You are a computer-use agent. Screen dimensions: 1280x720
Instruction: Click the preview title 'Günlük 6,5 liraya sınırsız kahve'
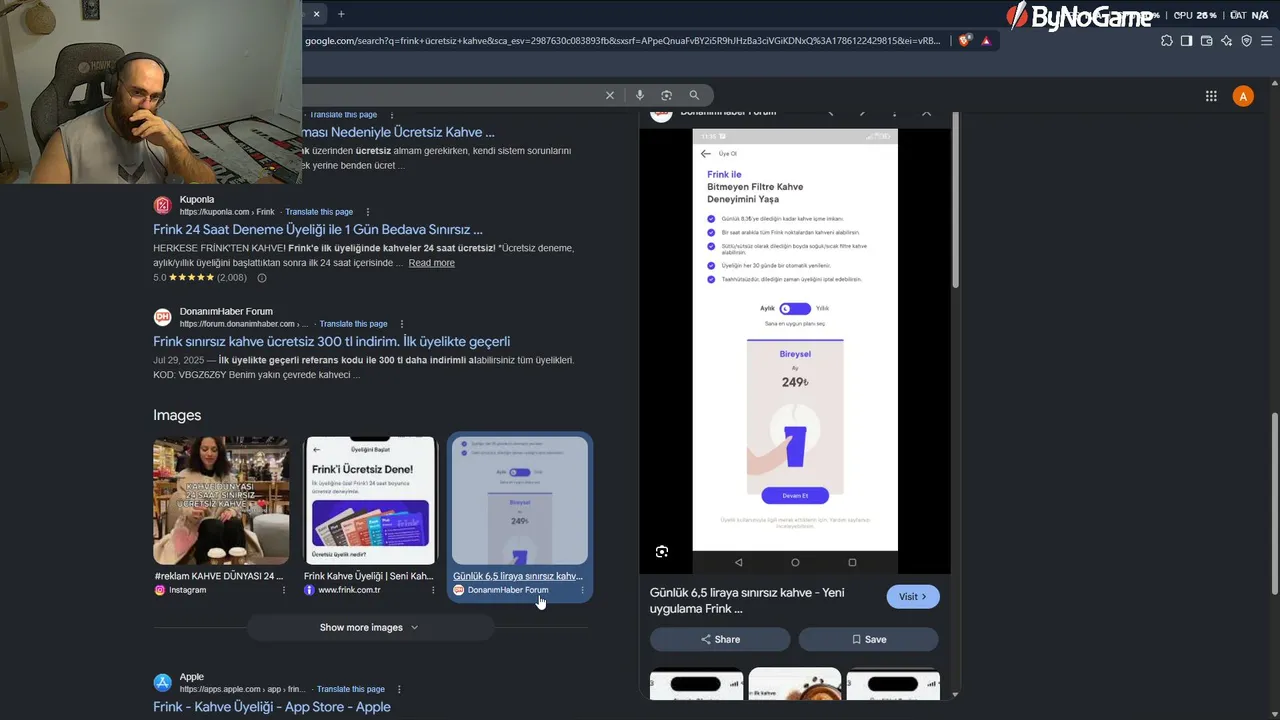point(747,600)
